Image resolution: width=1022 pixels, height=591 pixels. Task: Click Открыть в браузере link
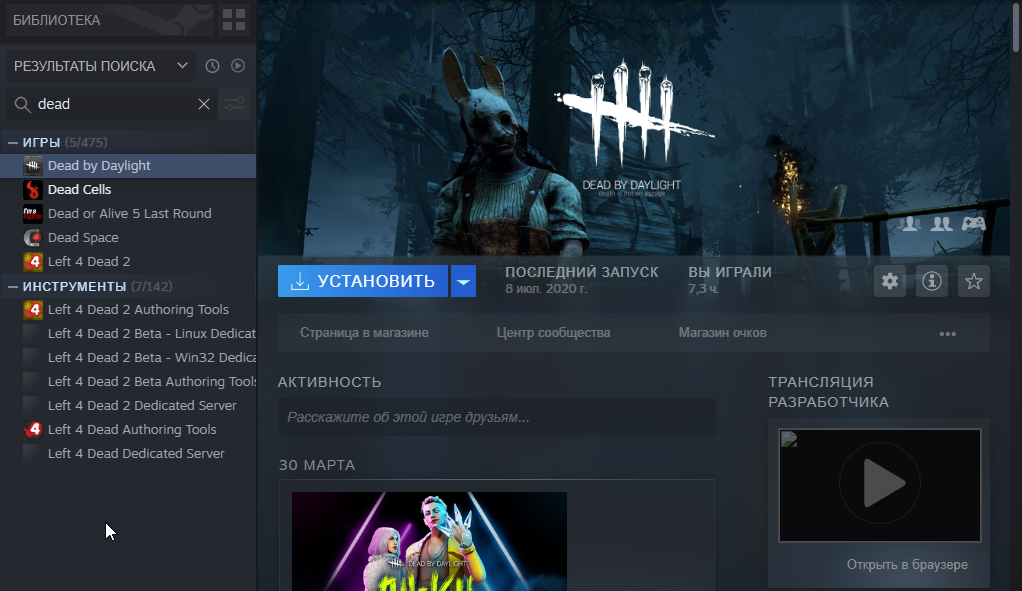coord(907,564)
